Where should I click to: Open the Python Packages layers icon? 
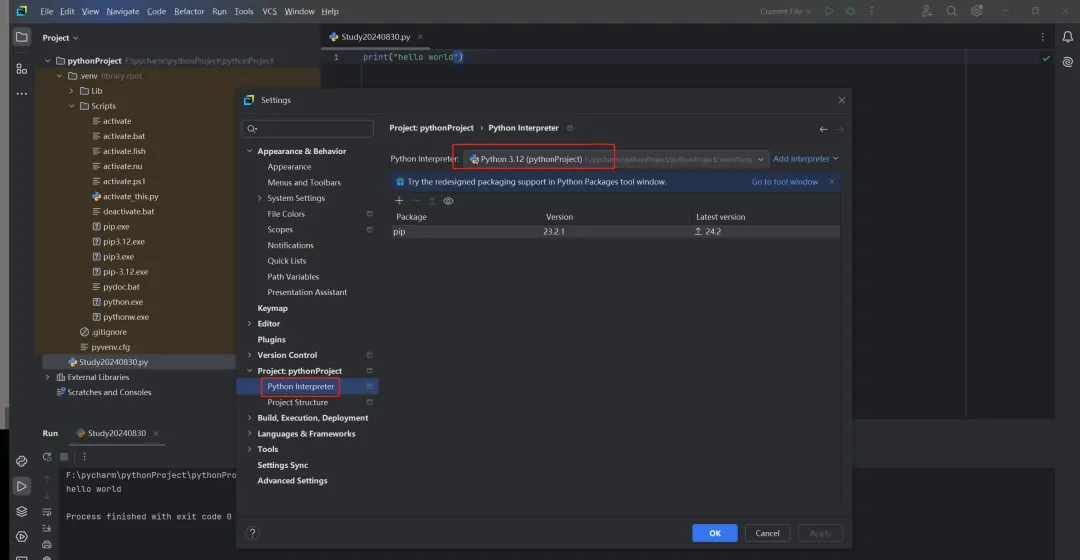click(x=21, y=511)
